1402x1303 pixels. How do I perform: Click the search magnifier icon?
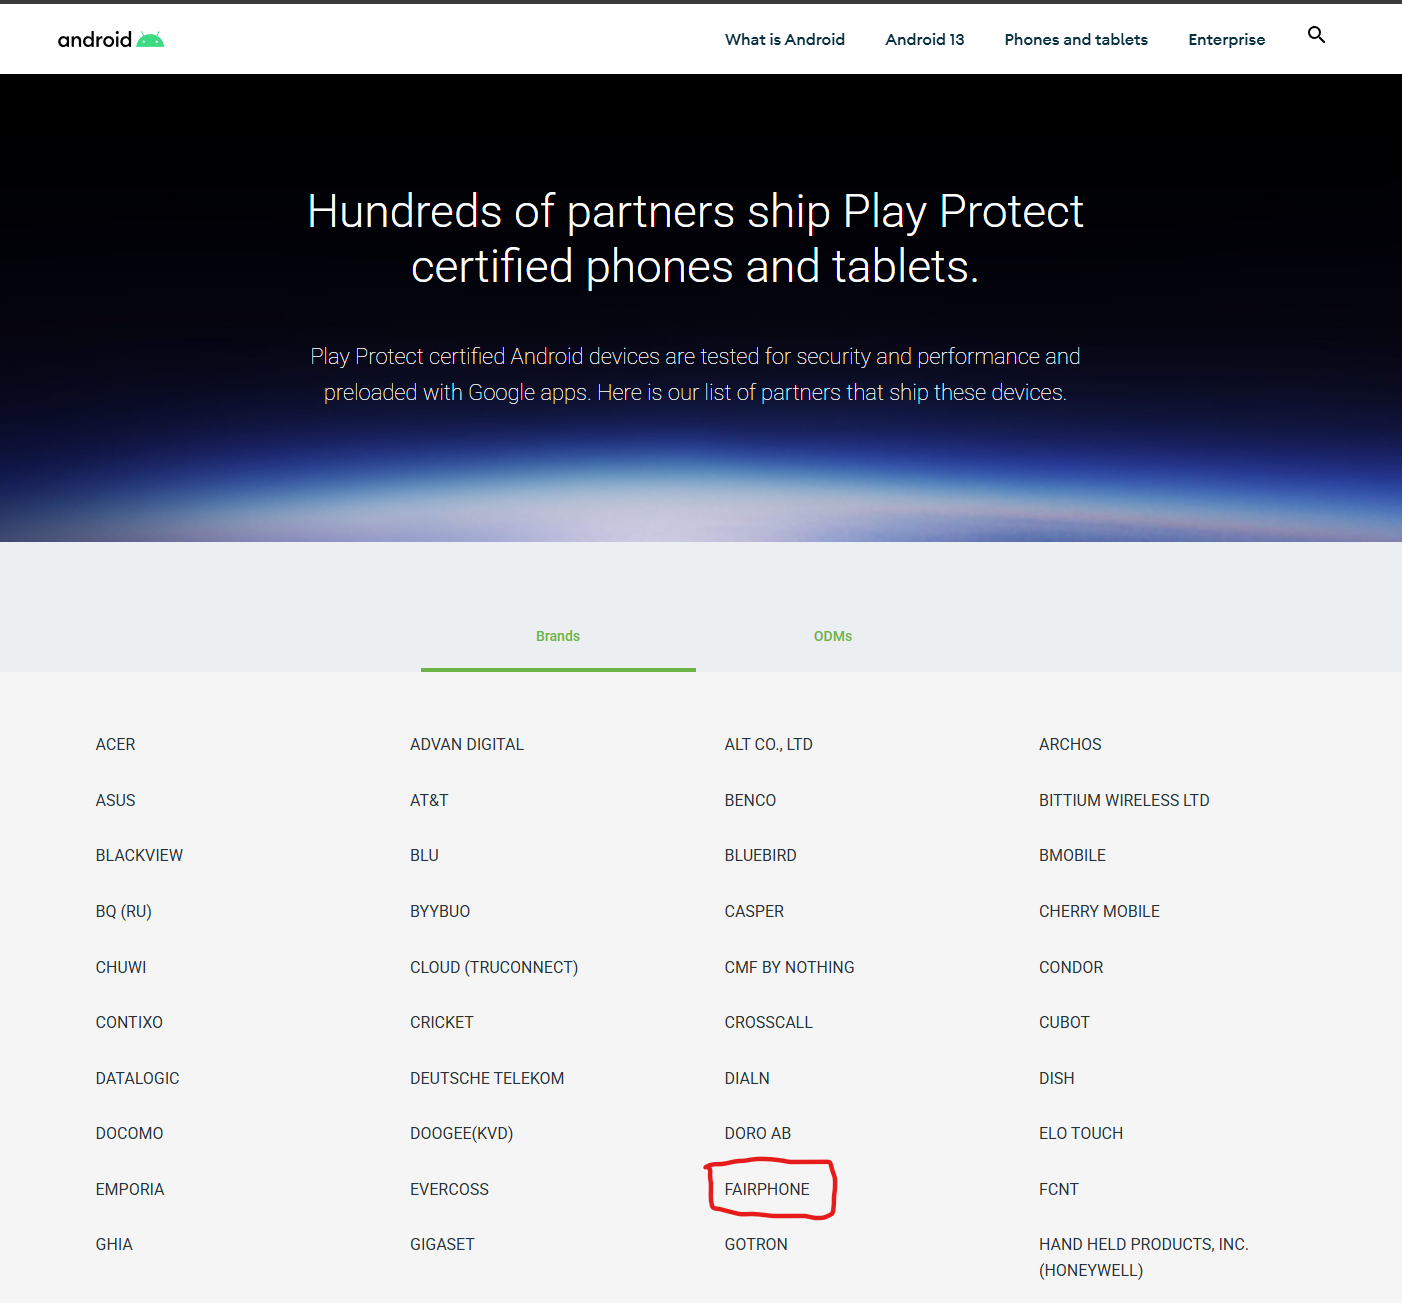click(x=1316, y=35)
